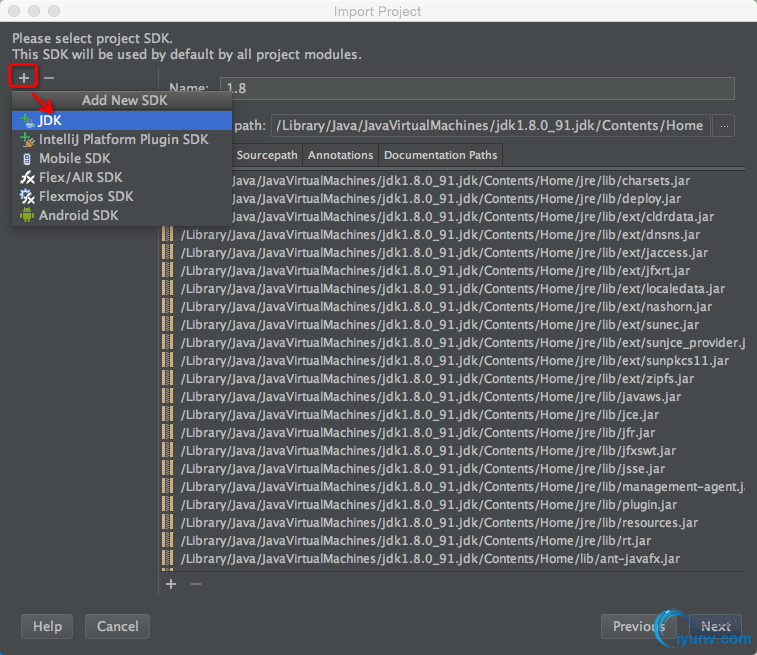The height and width of the screenshot is (655, 757).
Task: Select Mobile SDK menu entry
Action: [x=122, y=158]
